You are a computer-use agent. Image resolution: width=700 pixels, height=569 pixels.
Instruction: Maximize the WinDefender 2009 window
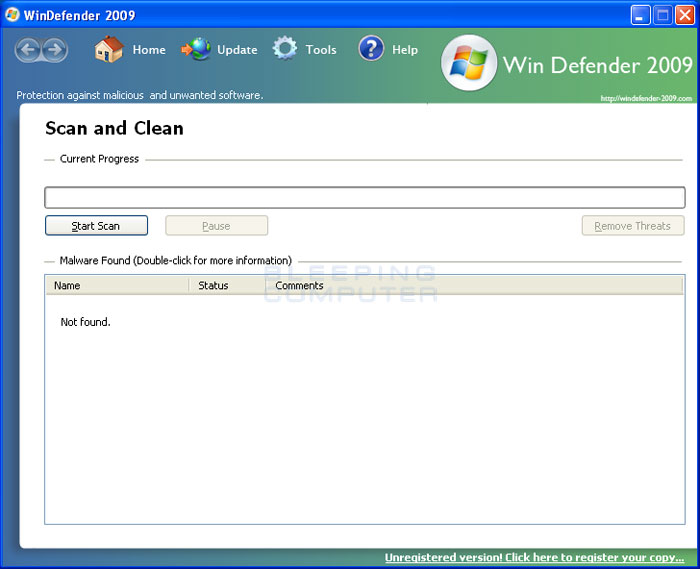pos(662,15)
